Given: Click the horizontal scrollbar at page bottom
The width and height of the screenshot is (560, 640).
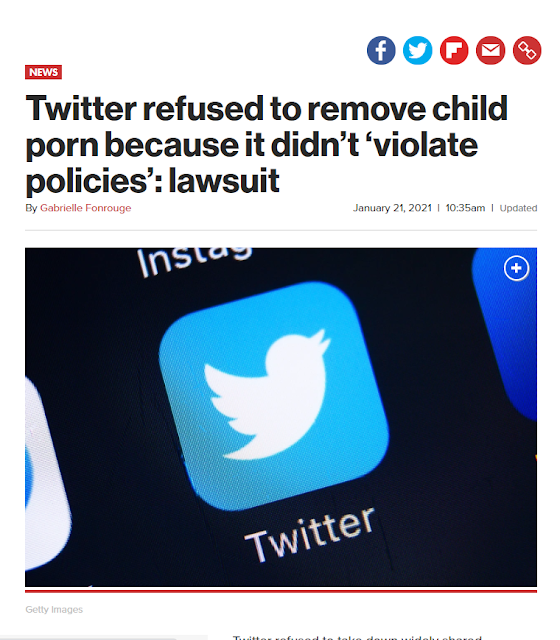Looking at the screenshot, I should (x=104, y=638).
